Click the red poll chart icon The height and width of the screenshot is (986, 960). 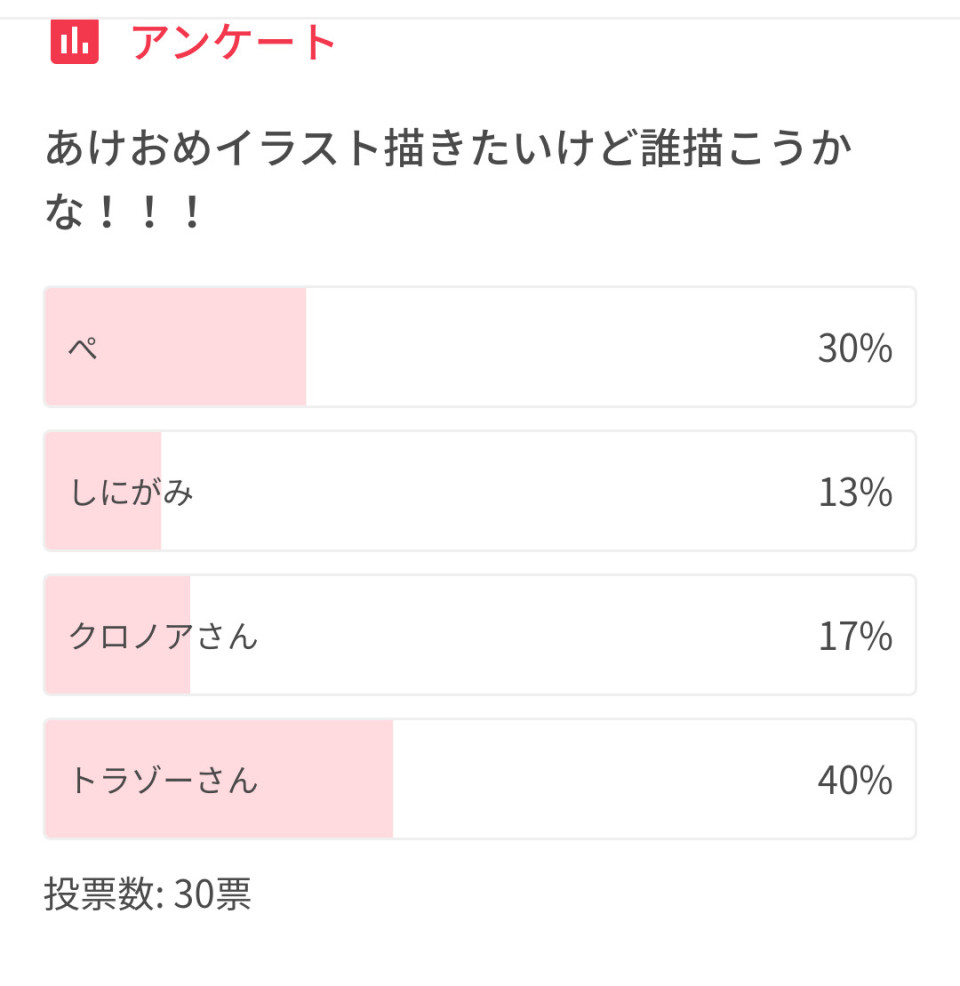pyautogui.click(x=75, y=42)
